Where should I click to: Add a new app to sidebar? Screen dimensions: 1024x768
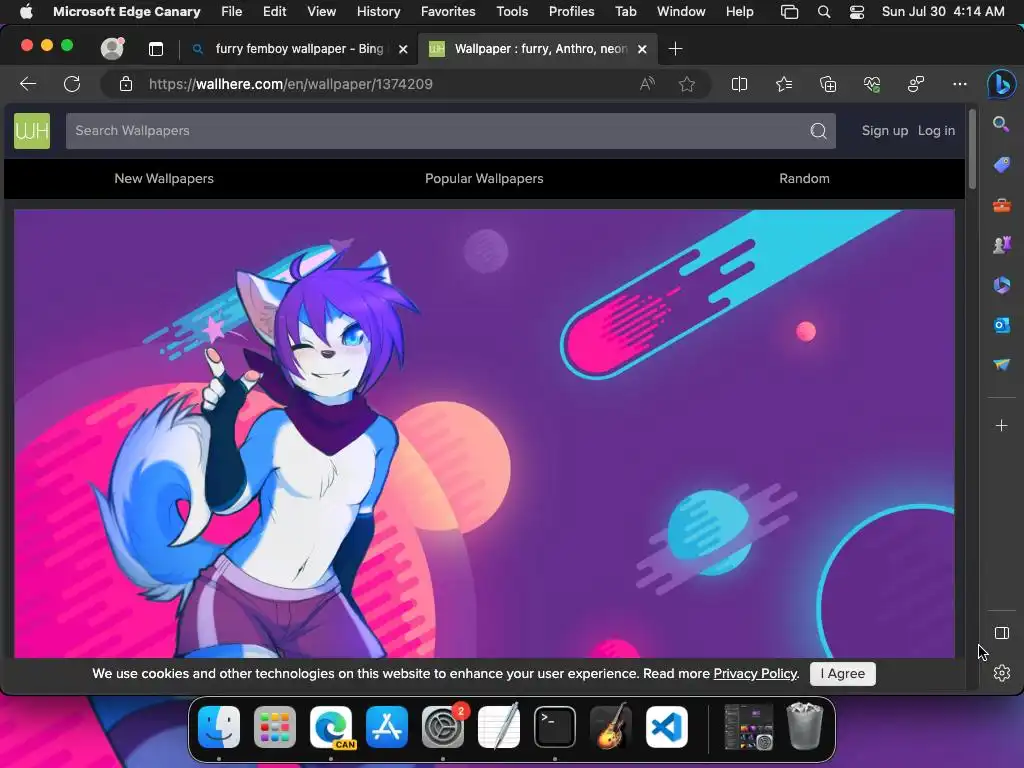coord(1001,426)
